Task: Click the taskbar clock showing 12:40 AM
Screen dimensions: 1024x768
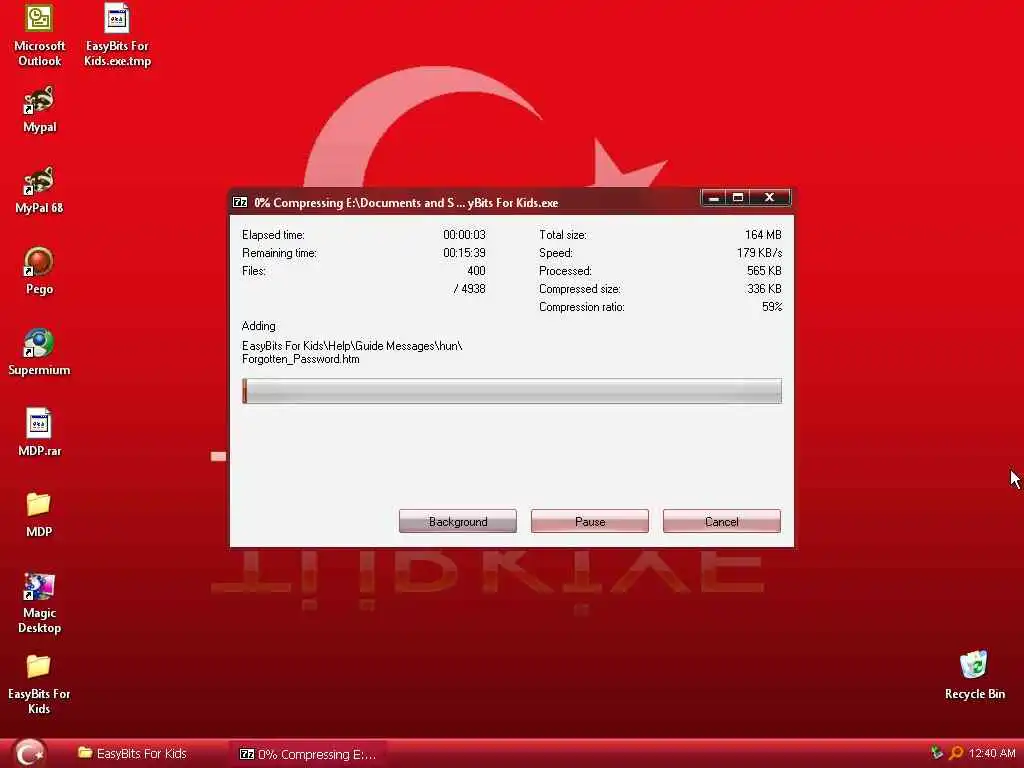Action: [x=991, y=753]
